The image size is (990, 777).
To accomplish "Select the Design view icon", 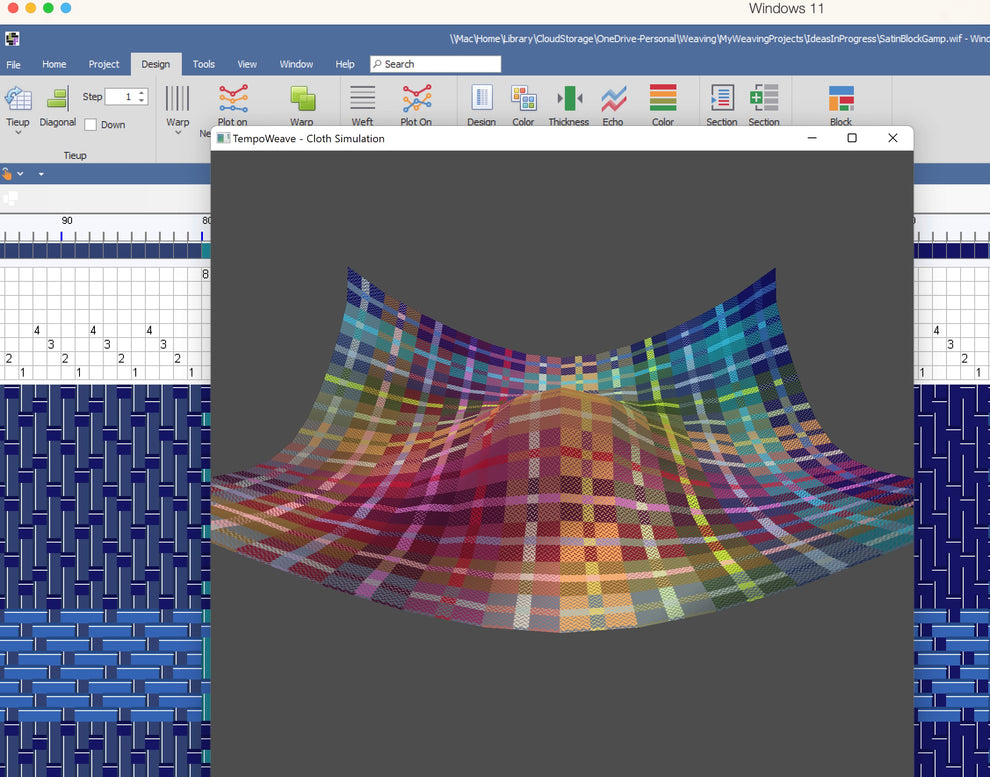I will [x=481, y=100].
